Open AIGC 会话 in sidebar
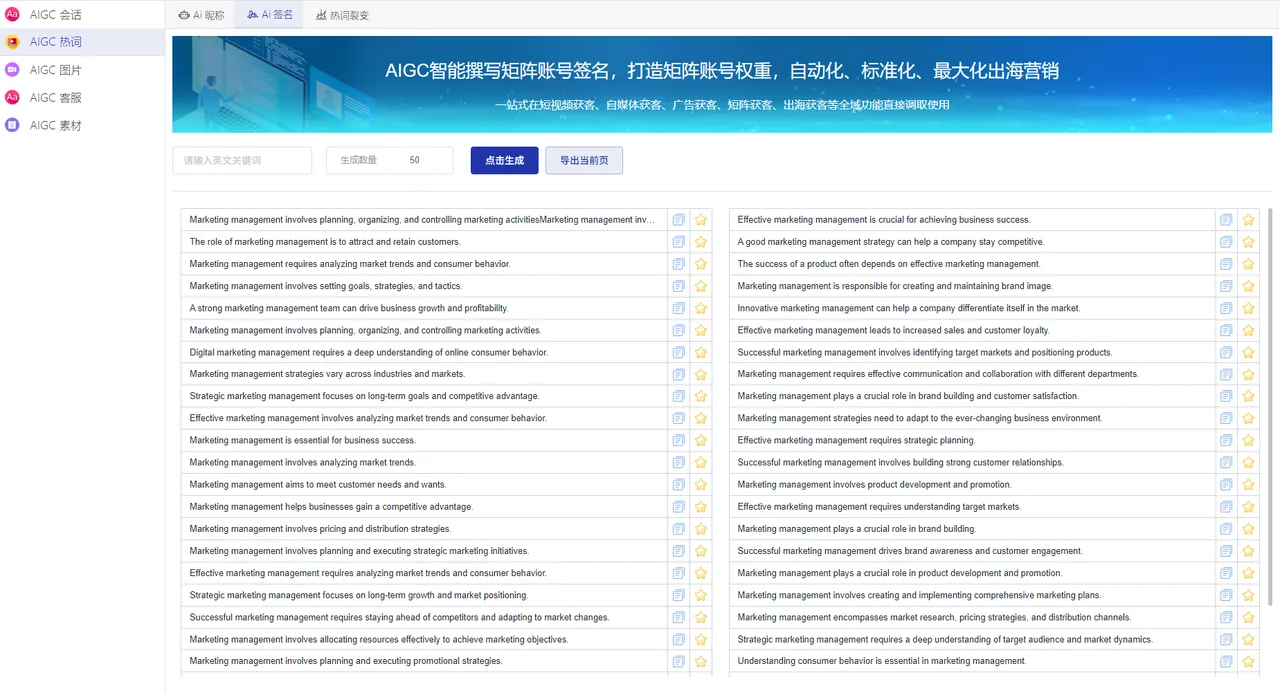1280x693 pixels. [55, 15]
